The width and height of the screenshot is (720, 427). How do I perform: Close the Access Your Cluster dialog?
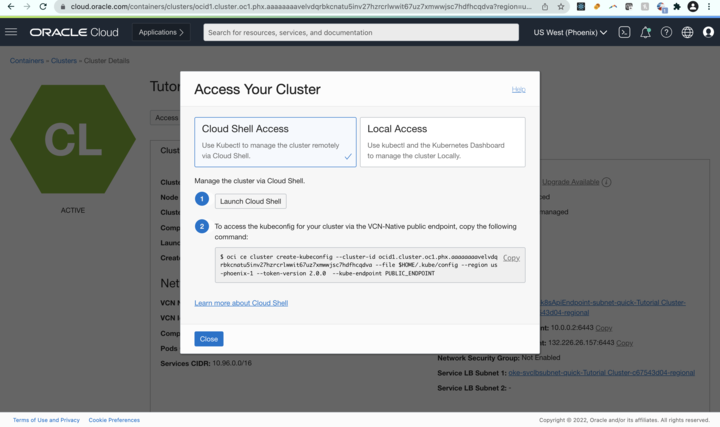tap(209, 339)
